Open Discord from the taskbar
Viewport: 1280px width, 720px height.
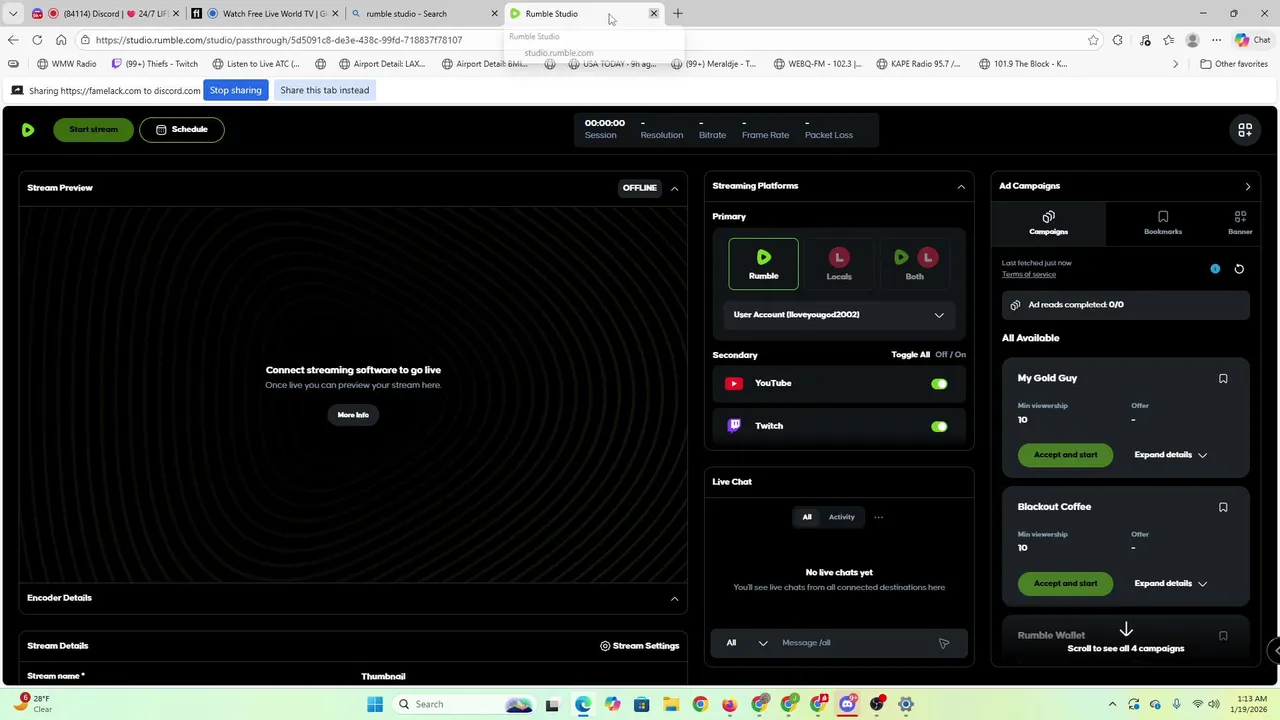[848, 704]
